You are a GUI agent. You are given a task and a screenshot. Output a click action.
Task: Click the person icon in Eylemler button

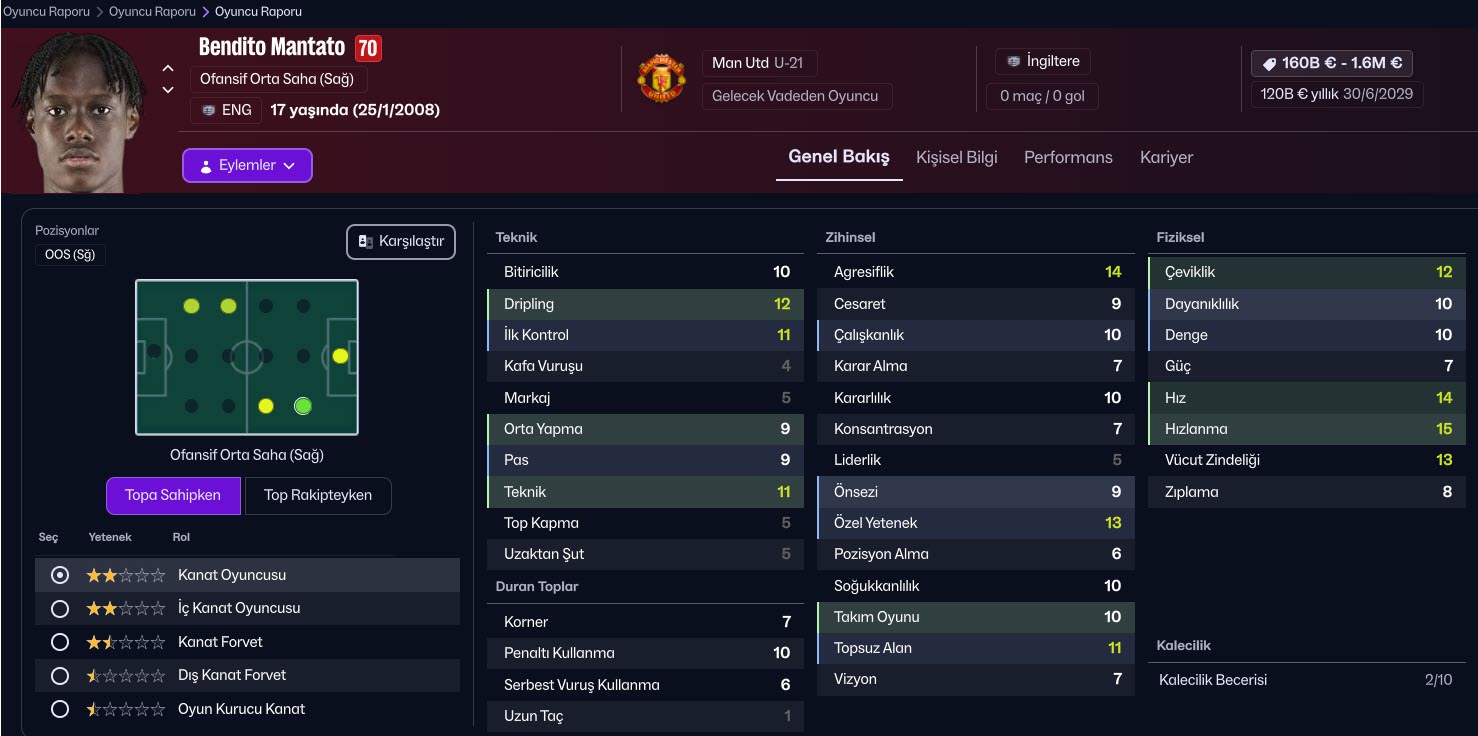tap(205, 166)
